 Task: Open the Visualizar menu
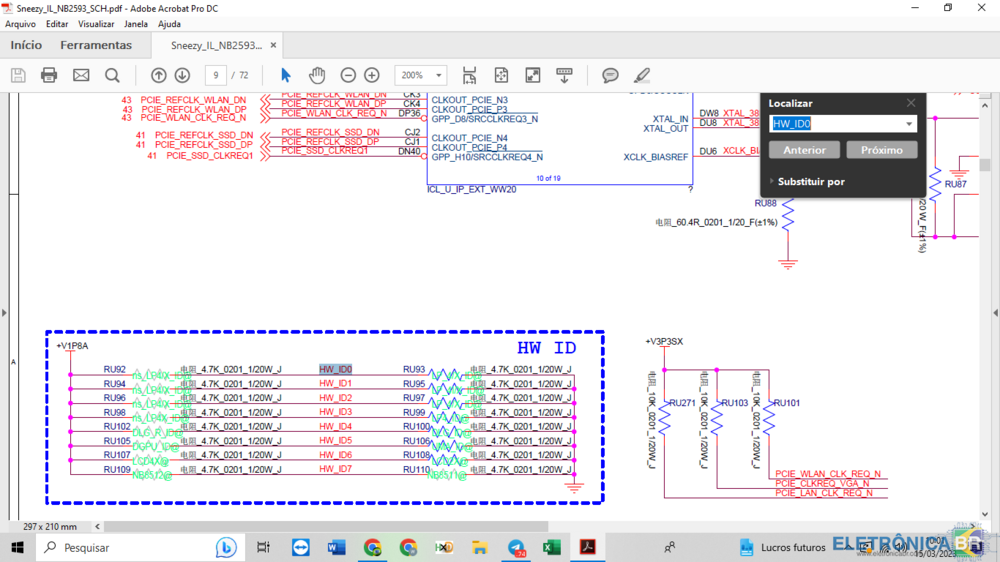click(x=96, y=24)
